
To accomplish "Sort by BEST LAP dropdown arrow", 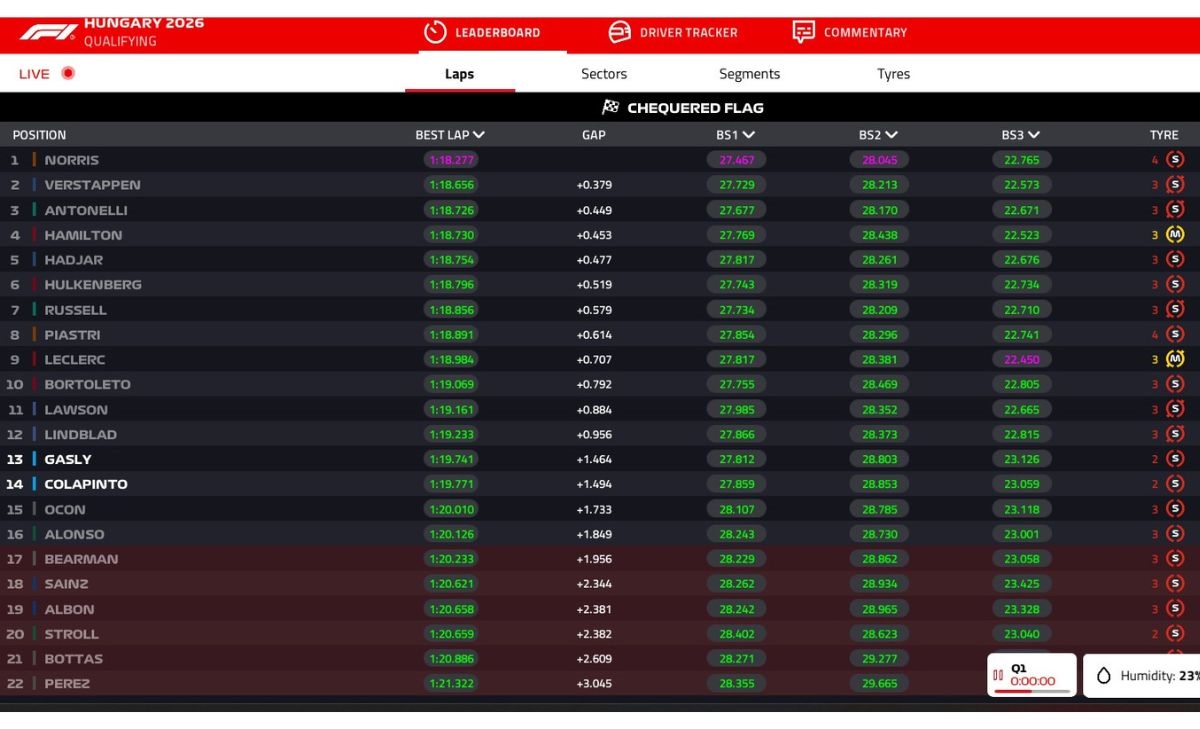I will (479, 135).
